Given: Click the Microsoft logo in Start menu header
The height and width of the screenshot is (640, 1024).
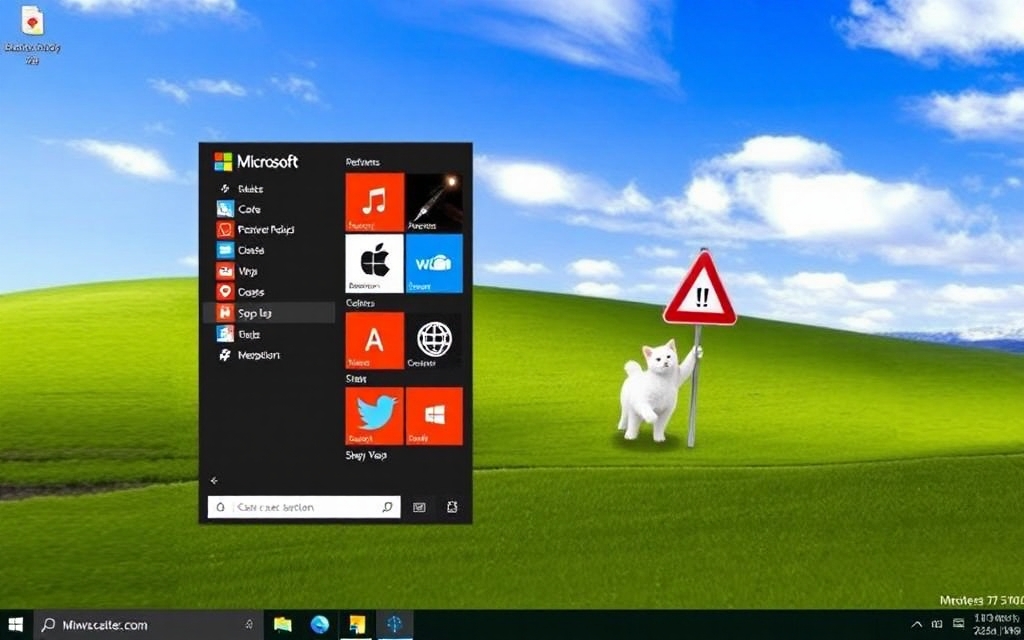Looking at the screenshot, I should click(x=223, y=161).
